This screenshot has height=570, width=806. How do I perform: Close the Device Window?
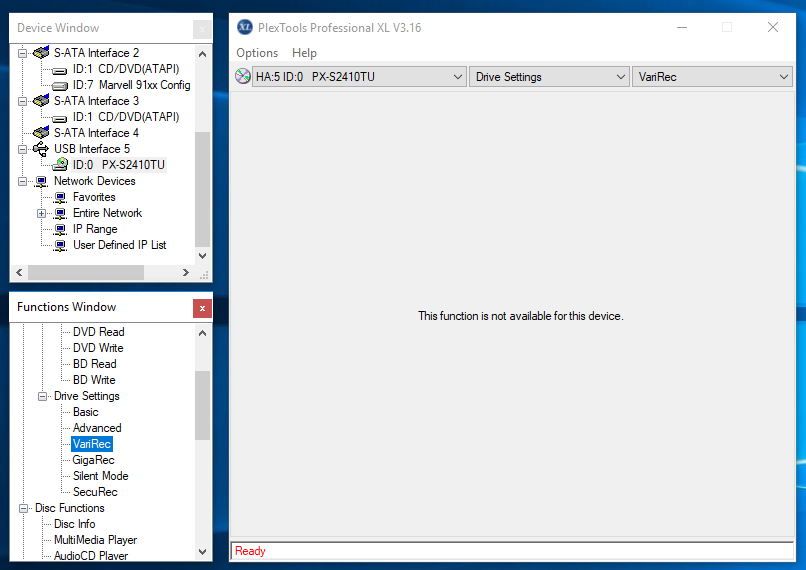click(x=202, y=29)
